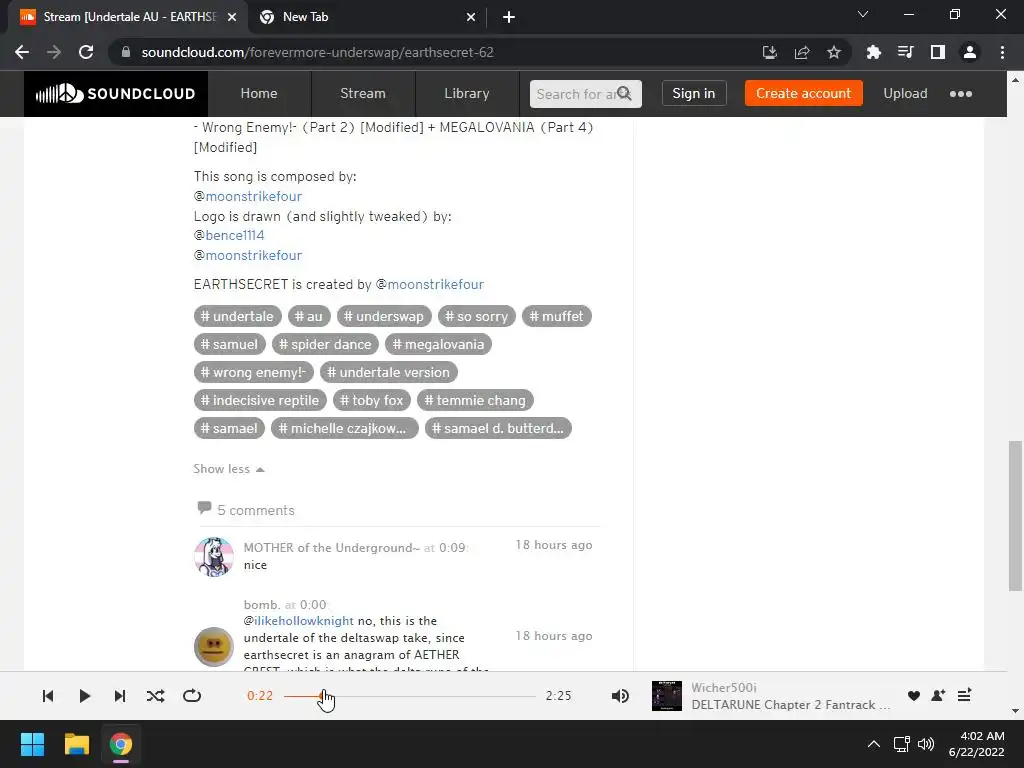Switch to the New Tab tab
Image resolution: width=1024 pixels, height=768 pixels.
pyautogui.click(x=368, y=17)
